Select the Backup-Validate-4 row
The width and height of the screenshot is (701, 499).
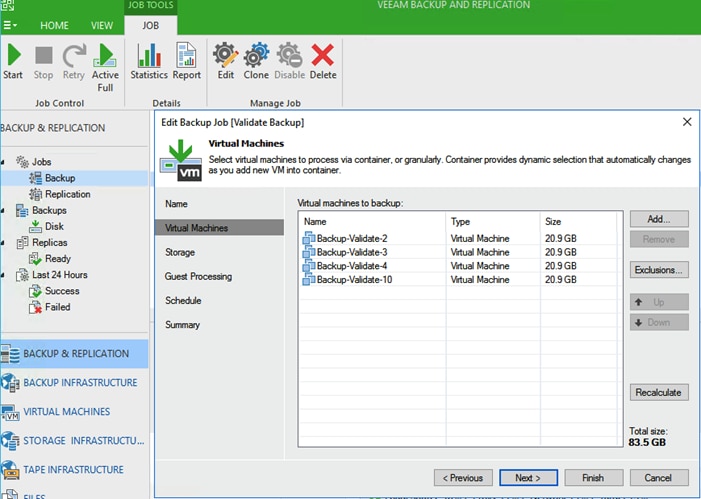coord(460,266)
